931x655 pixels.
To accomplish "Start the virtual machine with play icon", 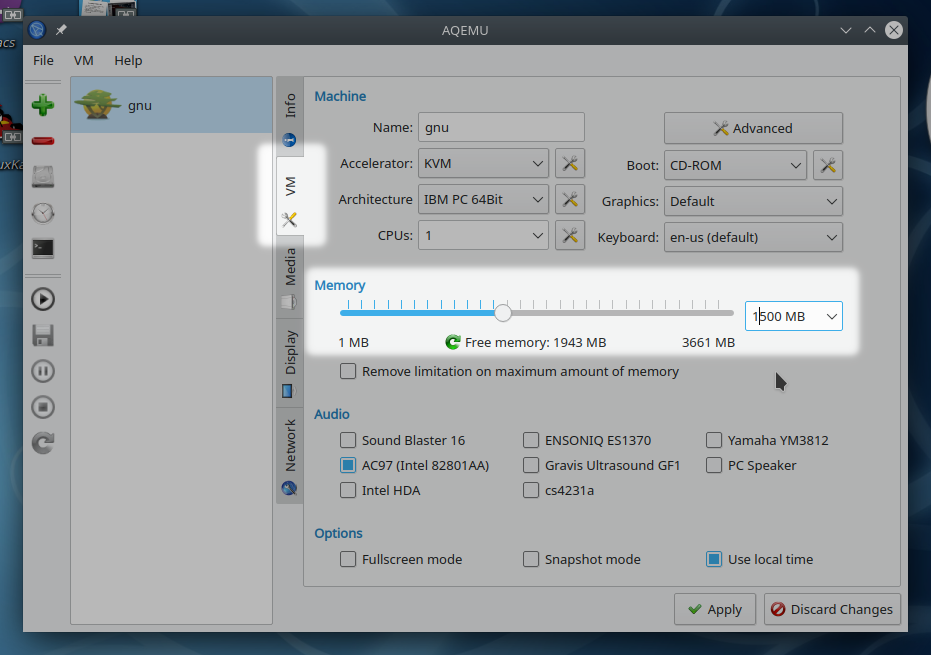I will 43,299.
